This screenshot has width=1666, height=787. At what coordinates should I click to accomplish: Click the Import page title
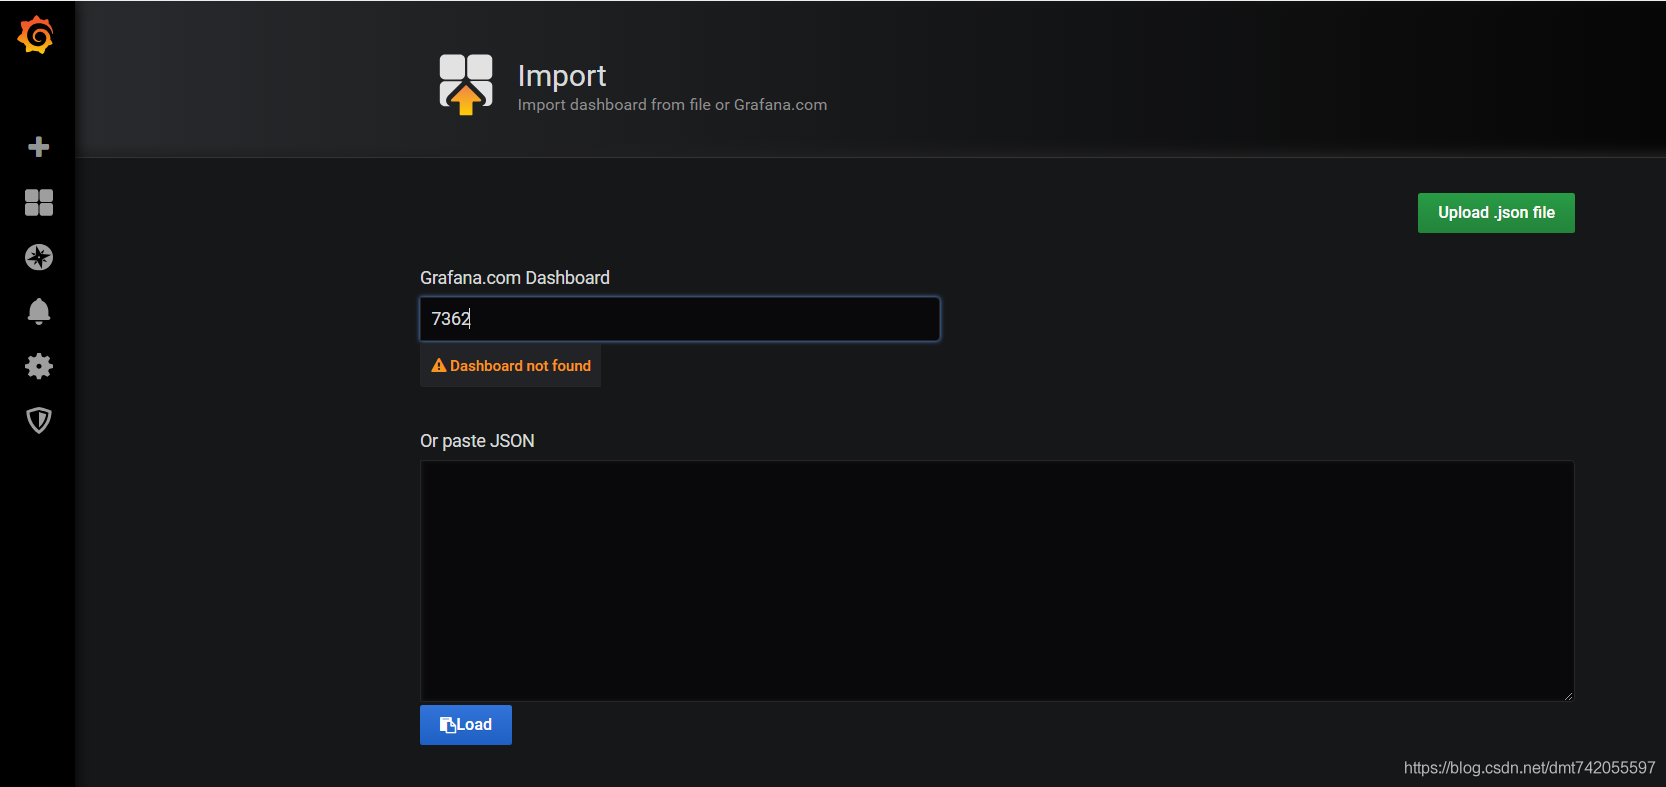562,76
